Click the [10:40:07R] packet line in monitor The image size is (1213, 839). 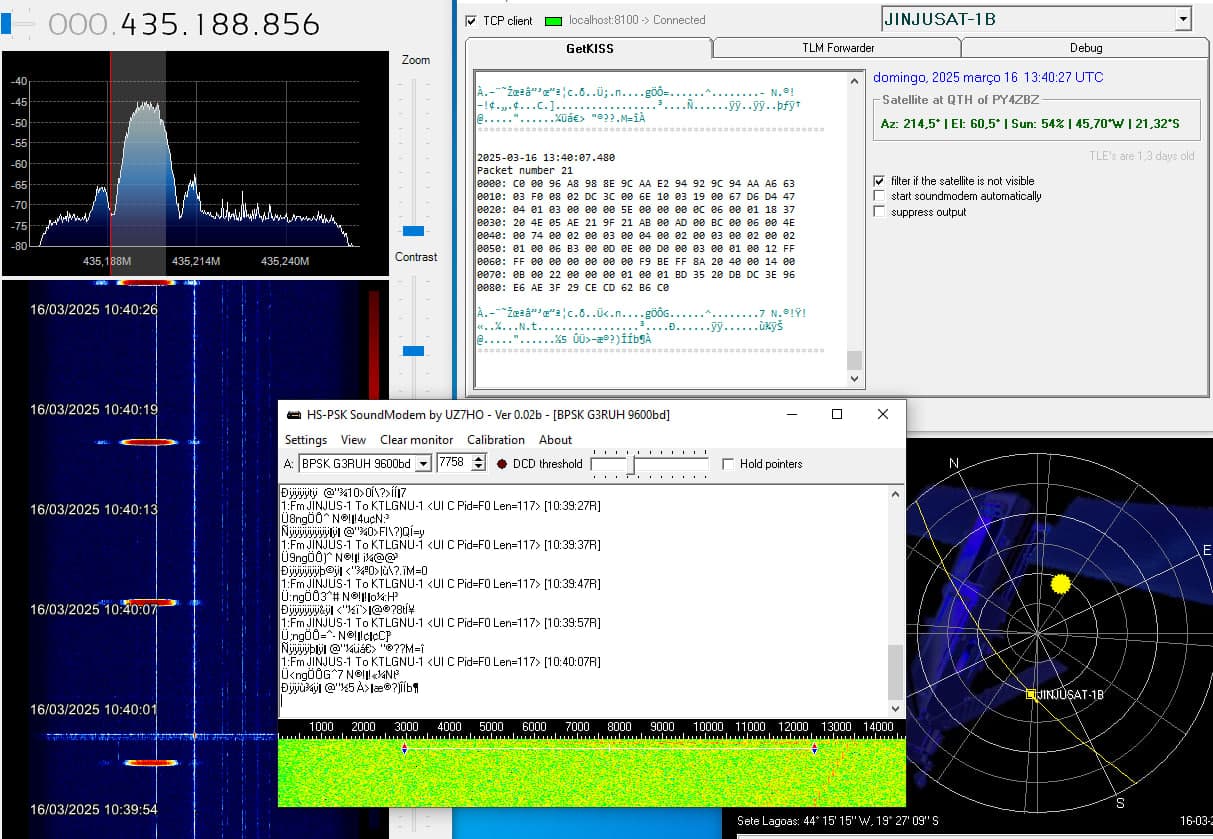(440, 662)
